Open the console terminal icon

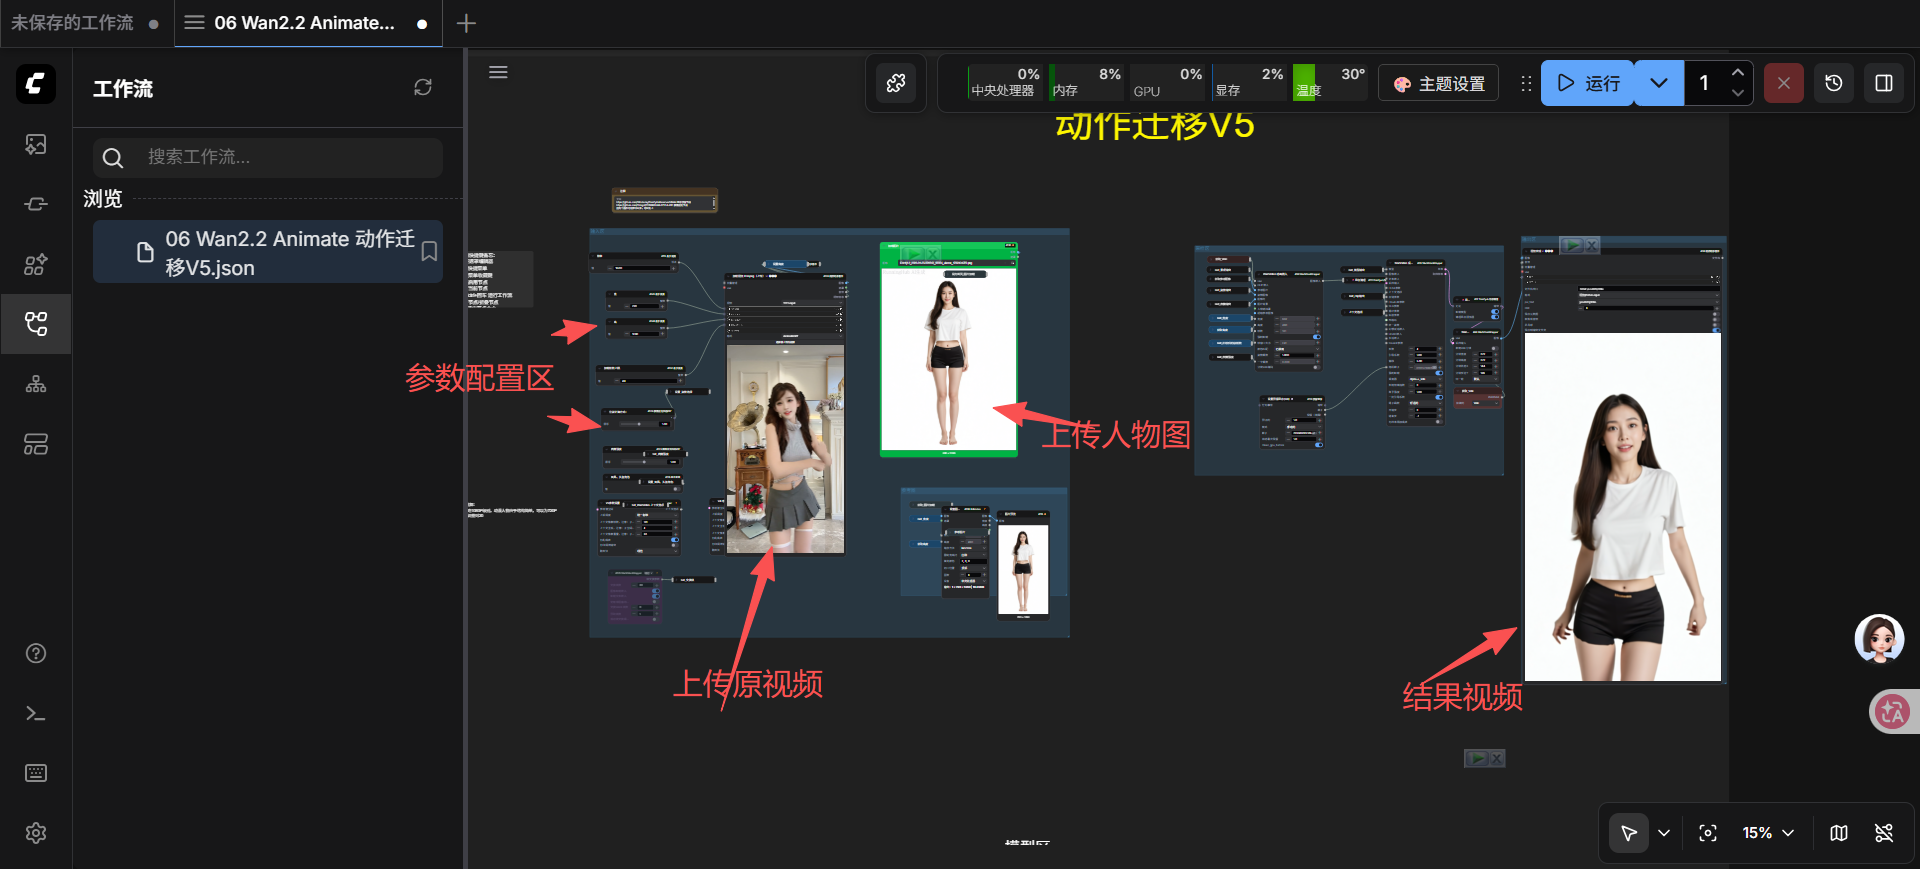[36, 713]
